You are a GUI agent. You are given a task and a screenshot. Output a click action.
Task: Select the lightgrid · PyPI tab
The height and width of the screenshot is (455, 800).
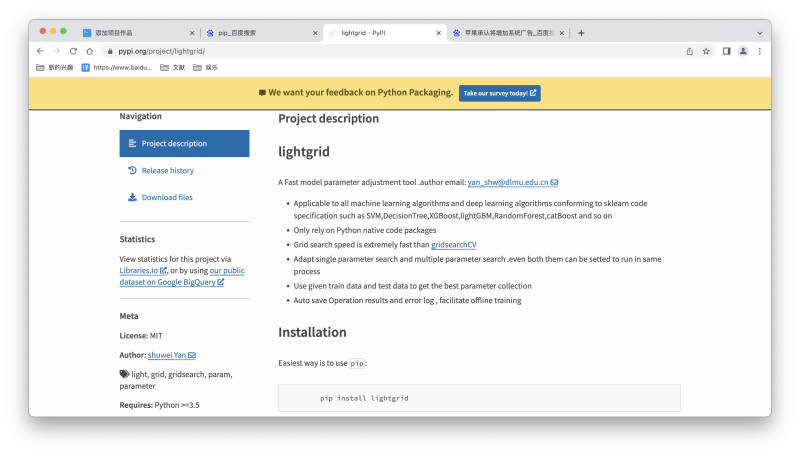pos(385,33)
